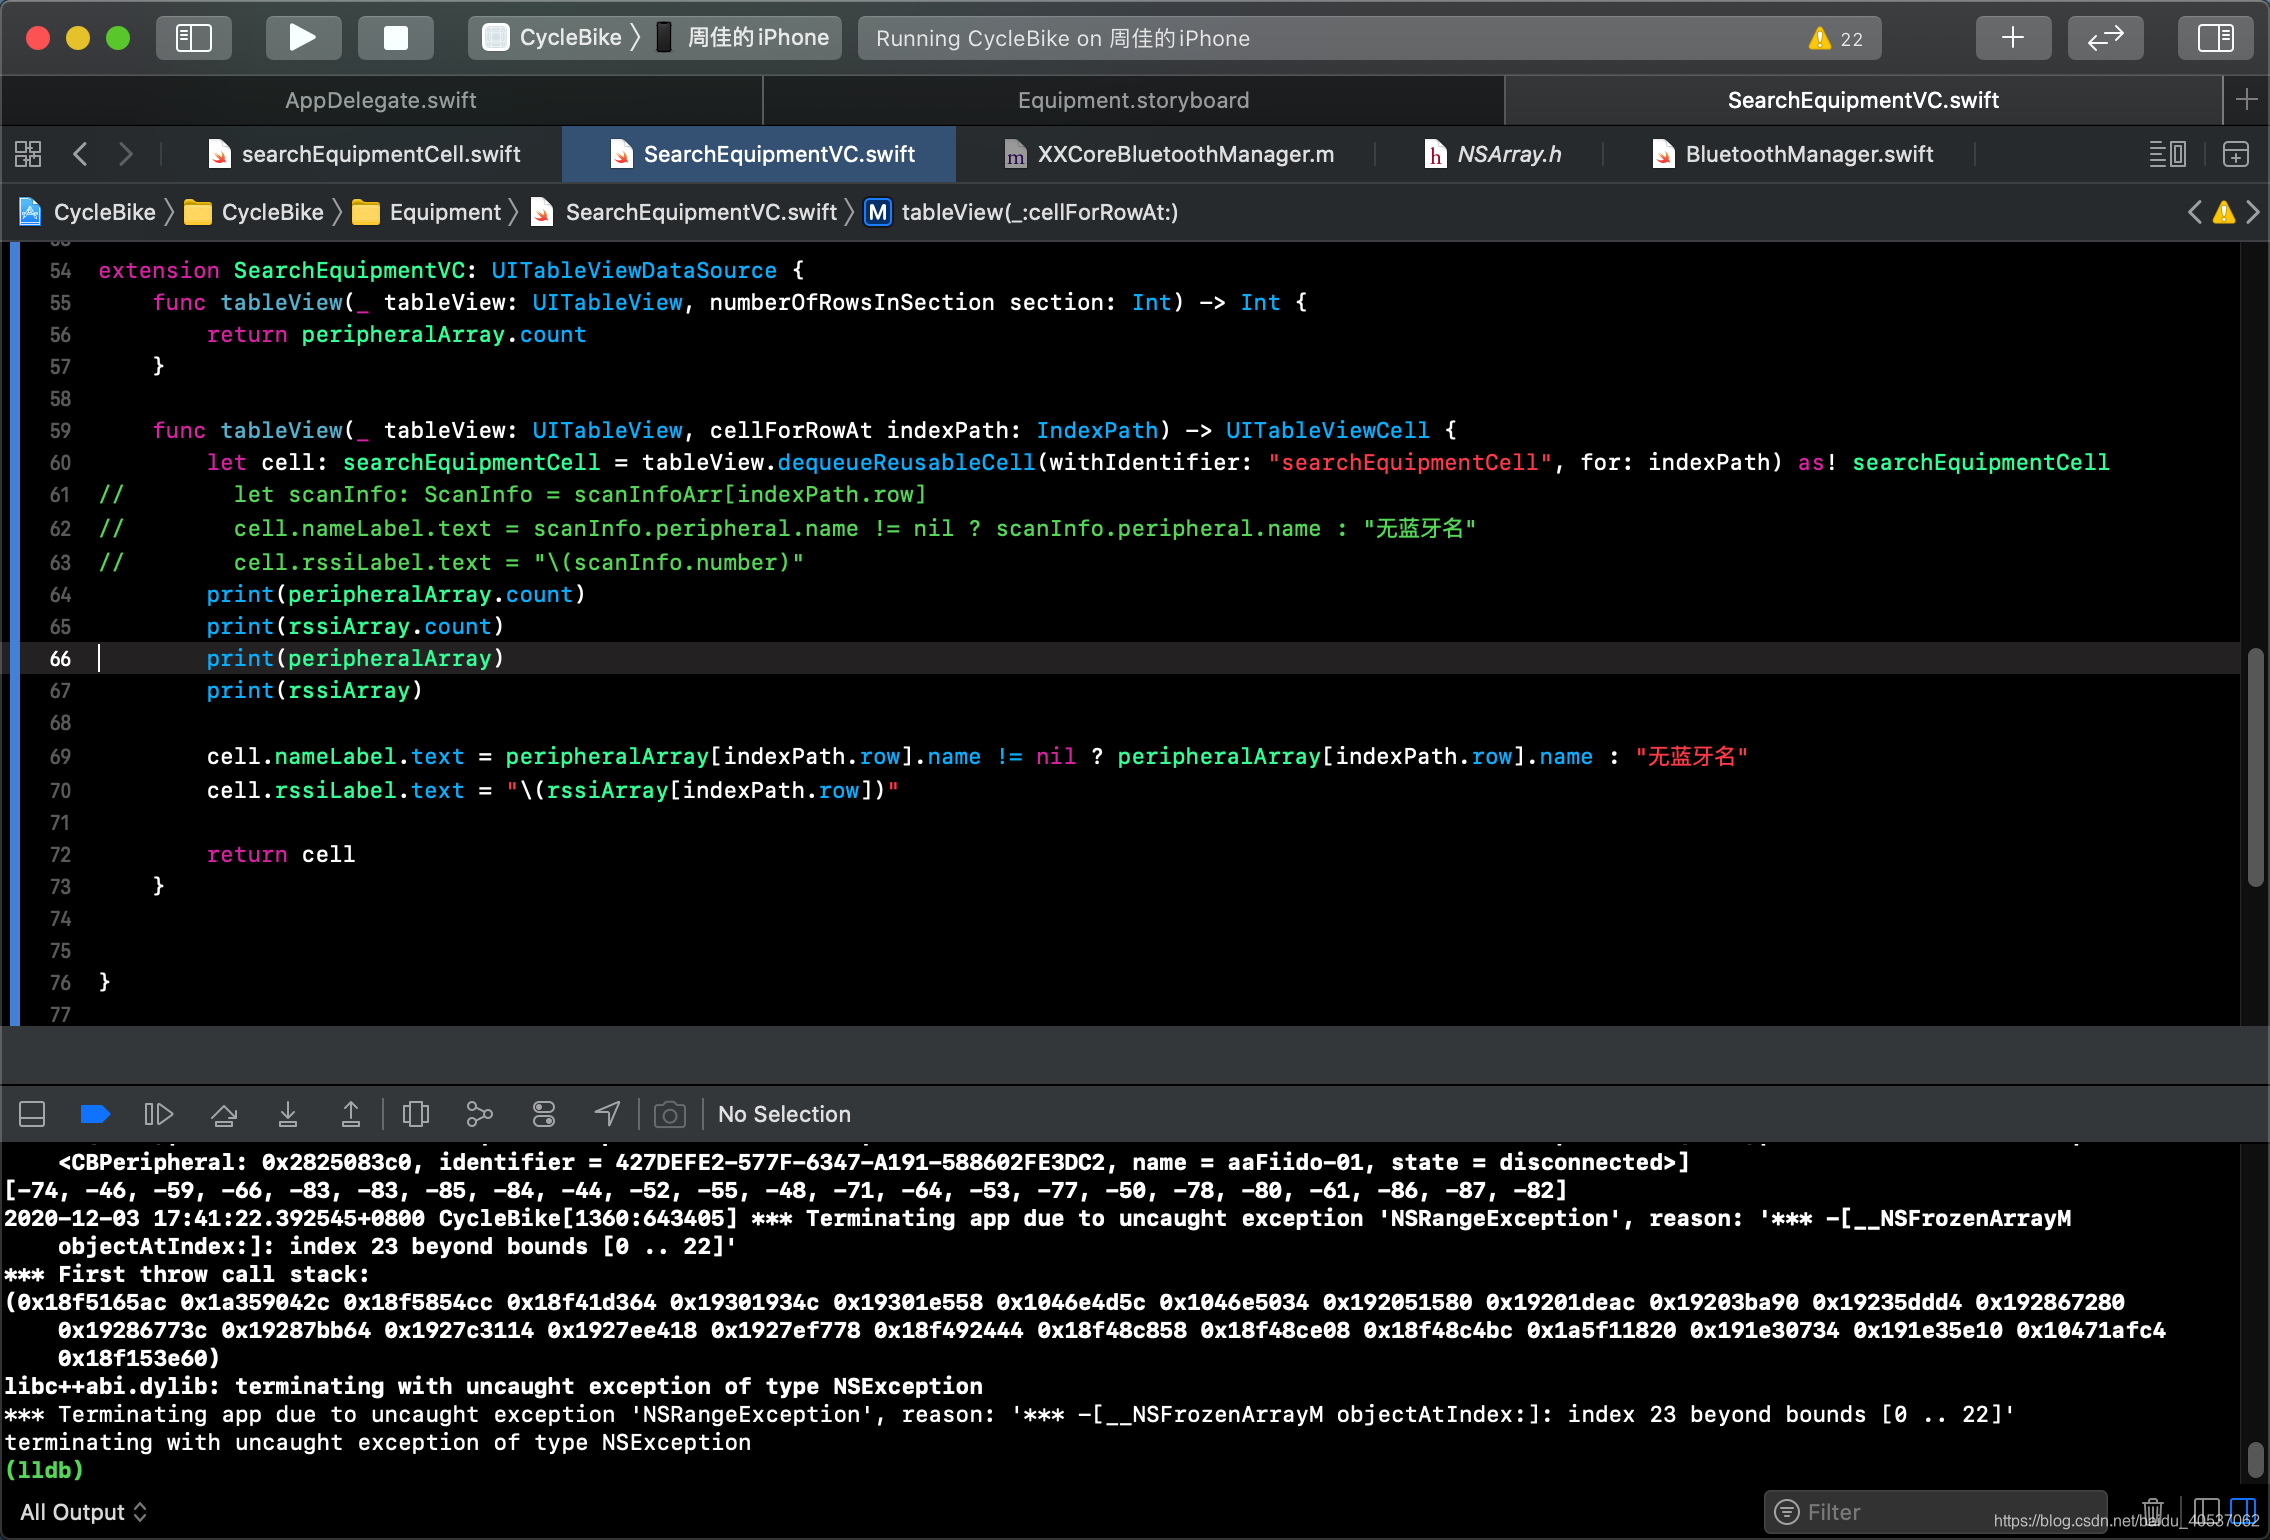The width and height of the screenshot is (2270, 1540).
Task: Open tableView(_:cellForRowAt:) method jump menu
Action: pyautogui.click(x=1022, y=212)
